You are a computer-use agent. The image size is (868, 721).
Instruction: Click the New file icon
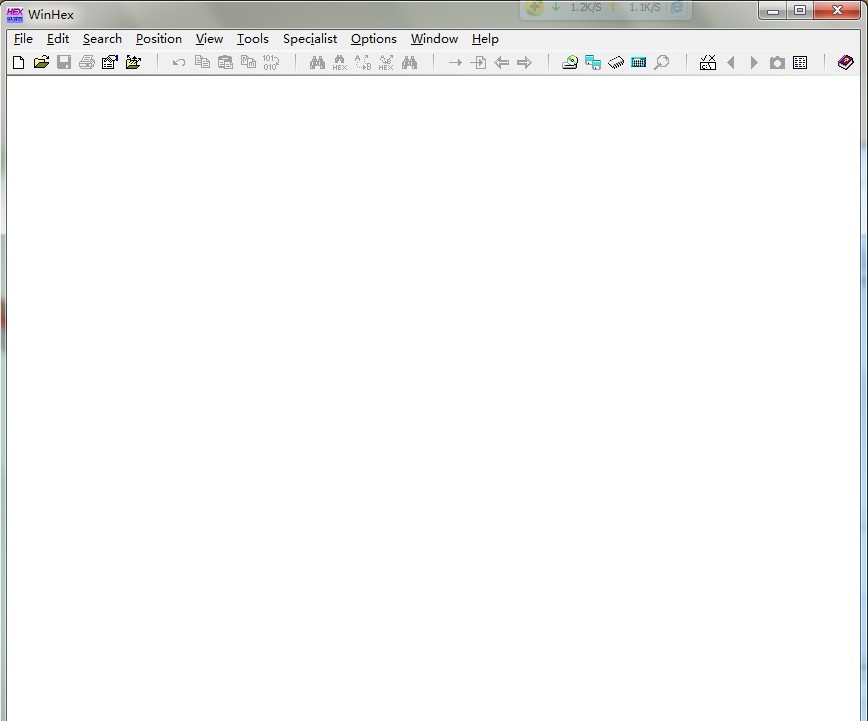[18, 62]
